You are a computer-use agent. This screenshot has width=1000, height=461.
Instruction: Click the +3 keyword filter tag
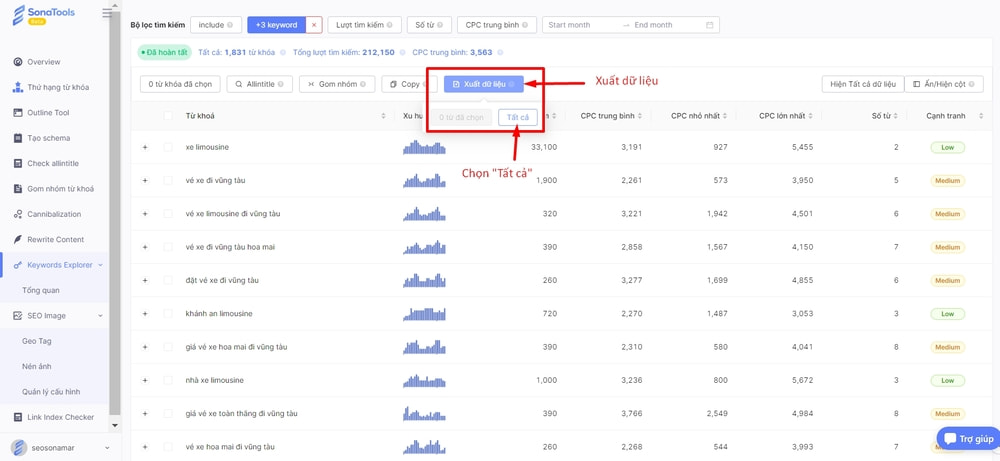click(276, 25)
